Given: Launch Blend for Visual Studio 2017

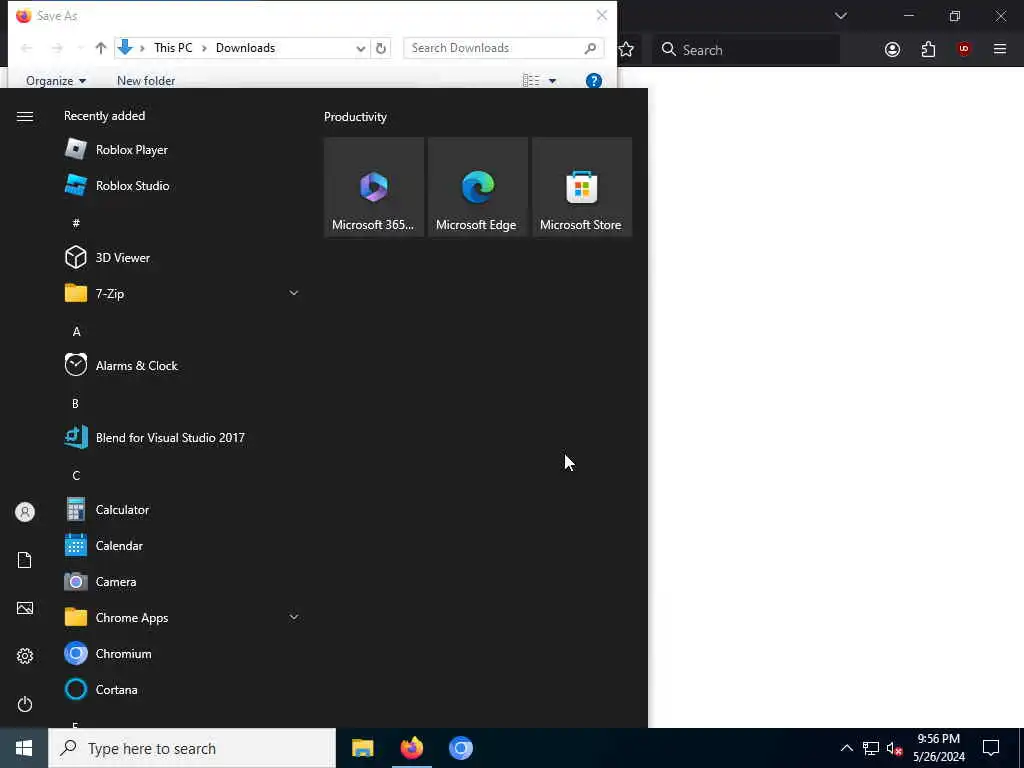Looking at the screenshot, I should point(181,438).
